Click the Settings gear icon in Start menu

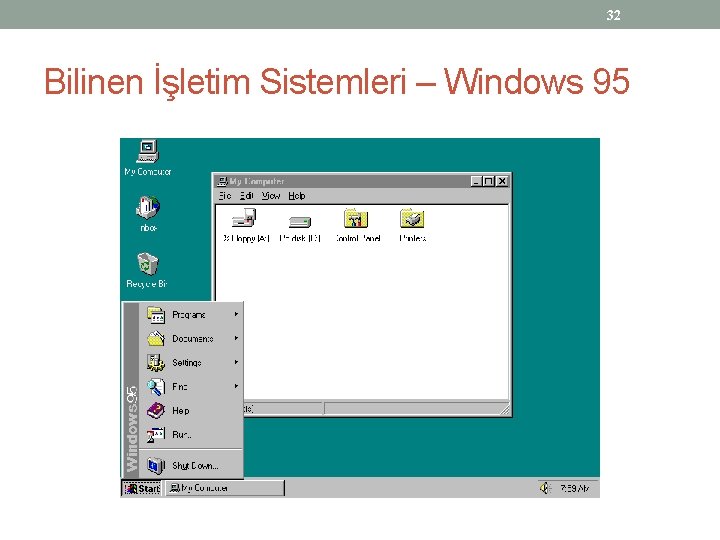tap(156, 362)
